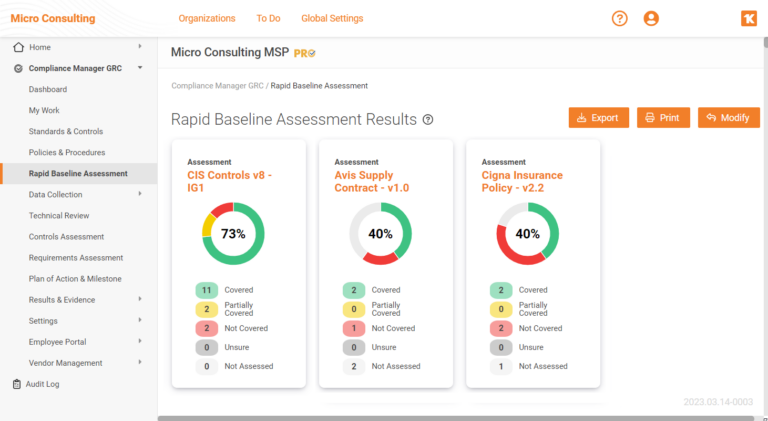The image size is (768, 421).
Task: Click the PRO badge next to organization name
Action: coord(305,52)
